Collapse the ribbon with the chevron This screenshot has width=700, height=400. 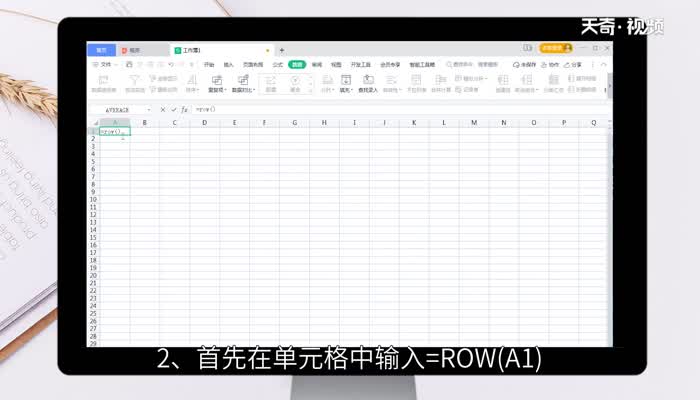[604, 65]
